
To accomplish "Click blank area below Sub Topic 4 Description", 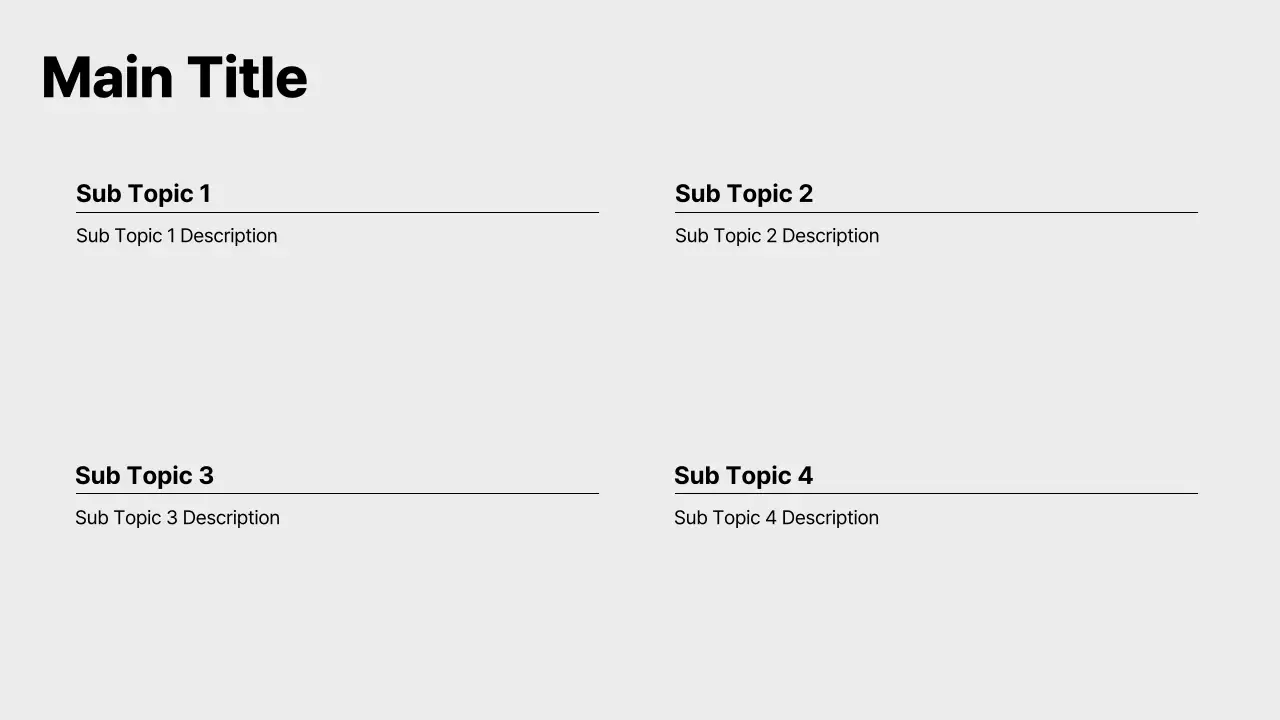I will (x=936, y=600).
